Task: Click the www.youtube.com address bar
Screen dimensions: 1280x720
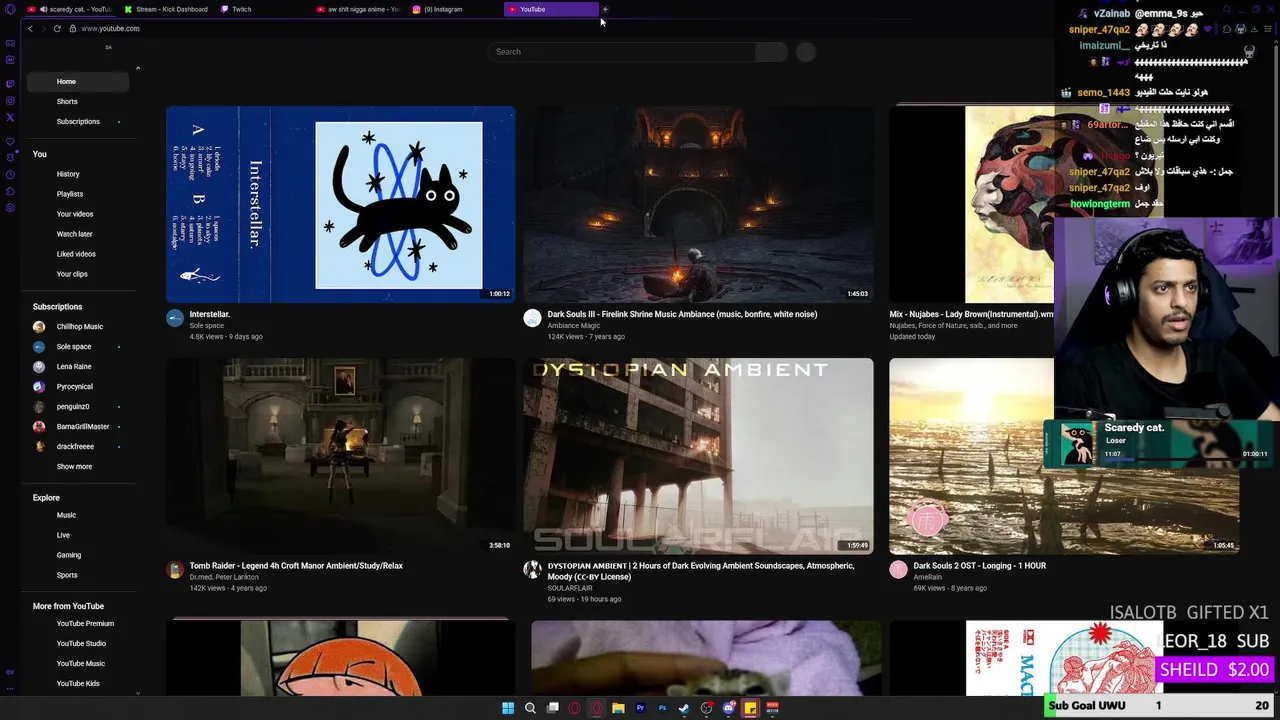Action: tap(110, 28)
